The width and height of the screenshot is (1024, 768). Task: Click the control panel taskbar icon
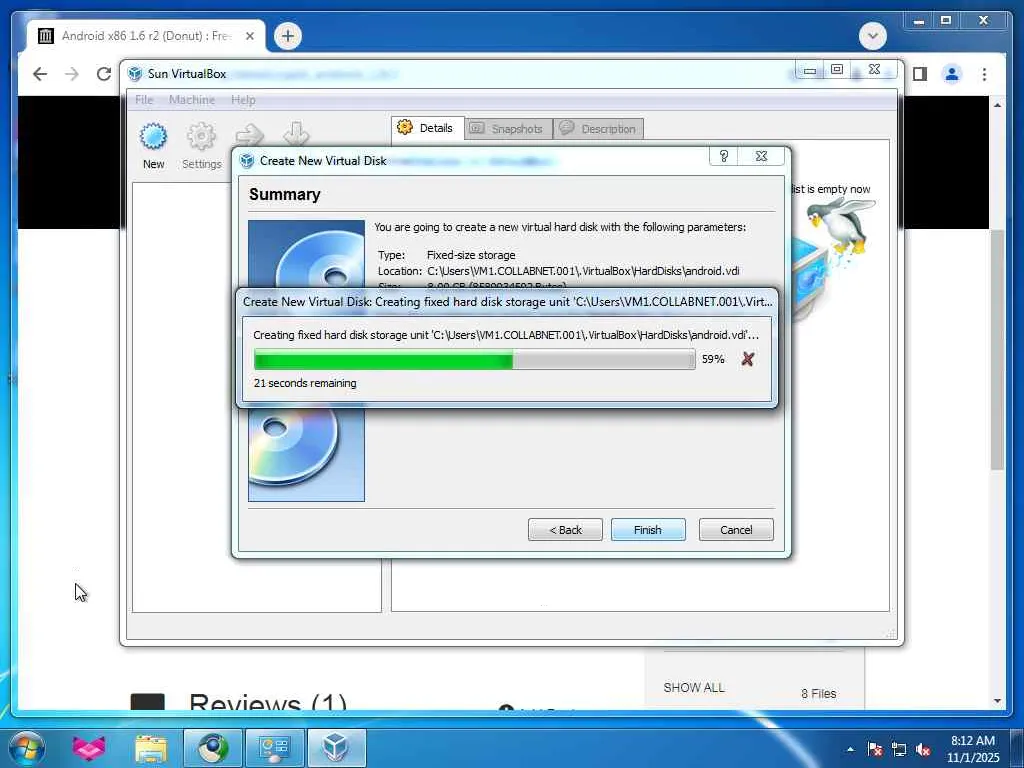pos(274,748)
